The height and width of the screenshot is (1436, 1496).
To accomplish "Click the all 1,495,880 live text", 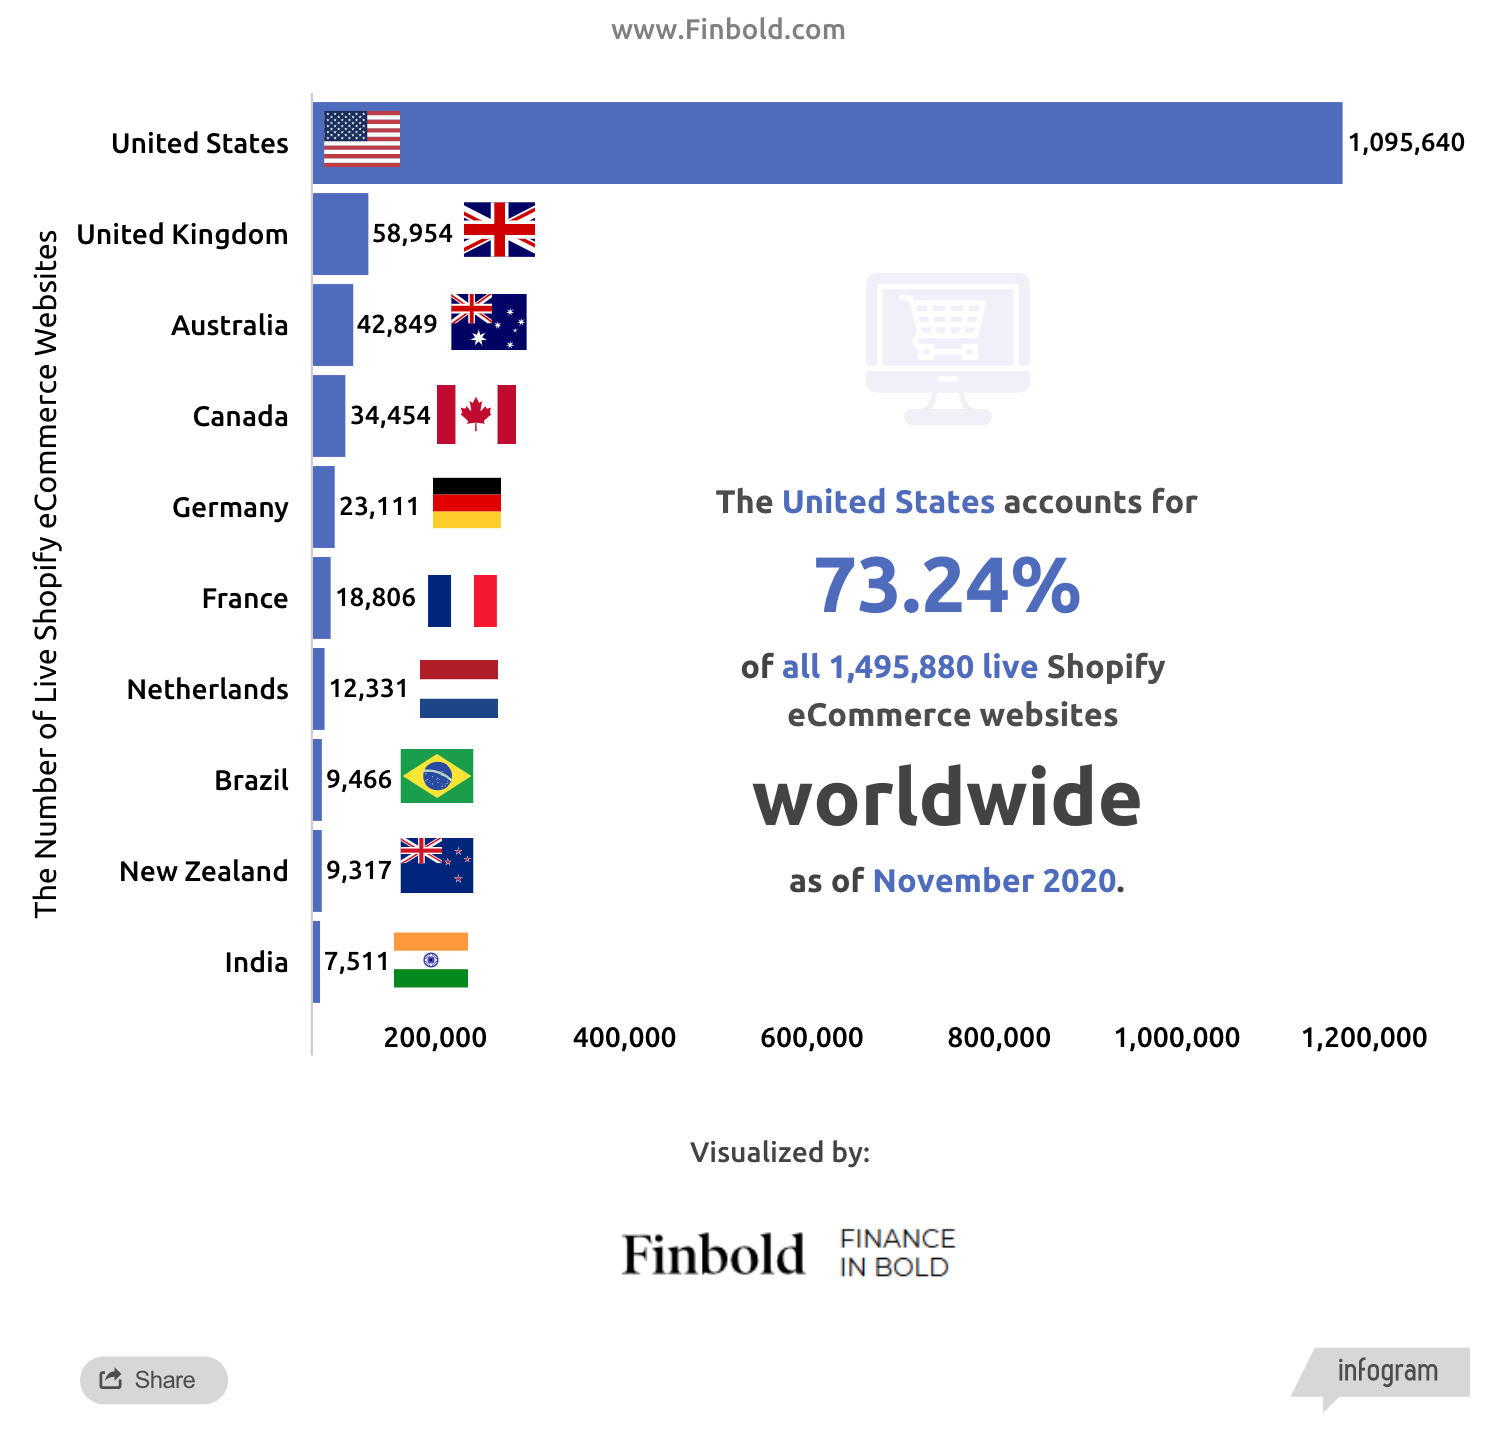I will pos(910,666).
